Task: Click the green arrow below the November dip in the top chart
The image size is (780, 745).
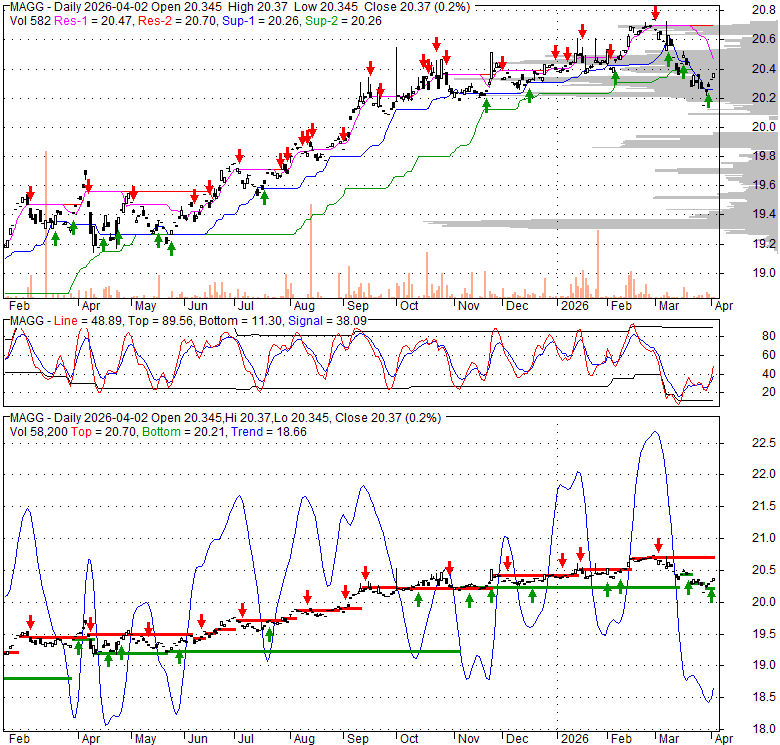Action: click(487, 105)
